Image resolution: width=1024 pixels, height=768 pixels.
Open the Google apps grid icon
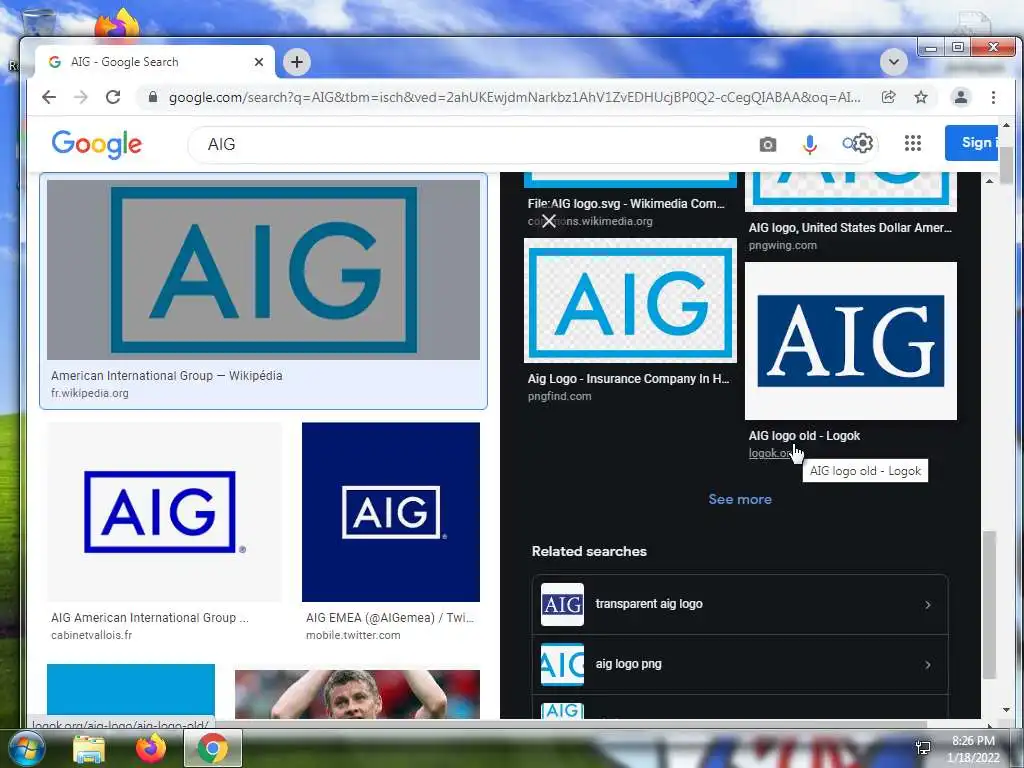pyautogui.click(x=913, y=143)
